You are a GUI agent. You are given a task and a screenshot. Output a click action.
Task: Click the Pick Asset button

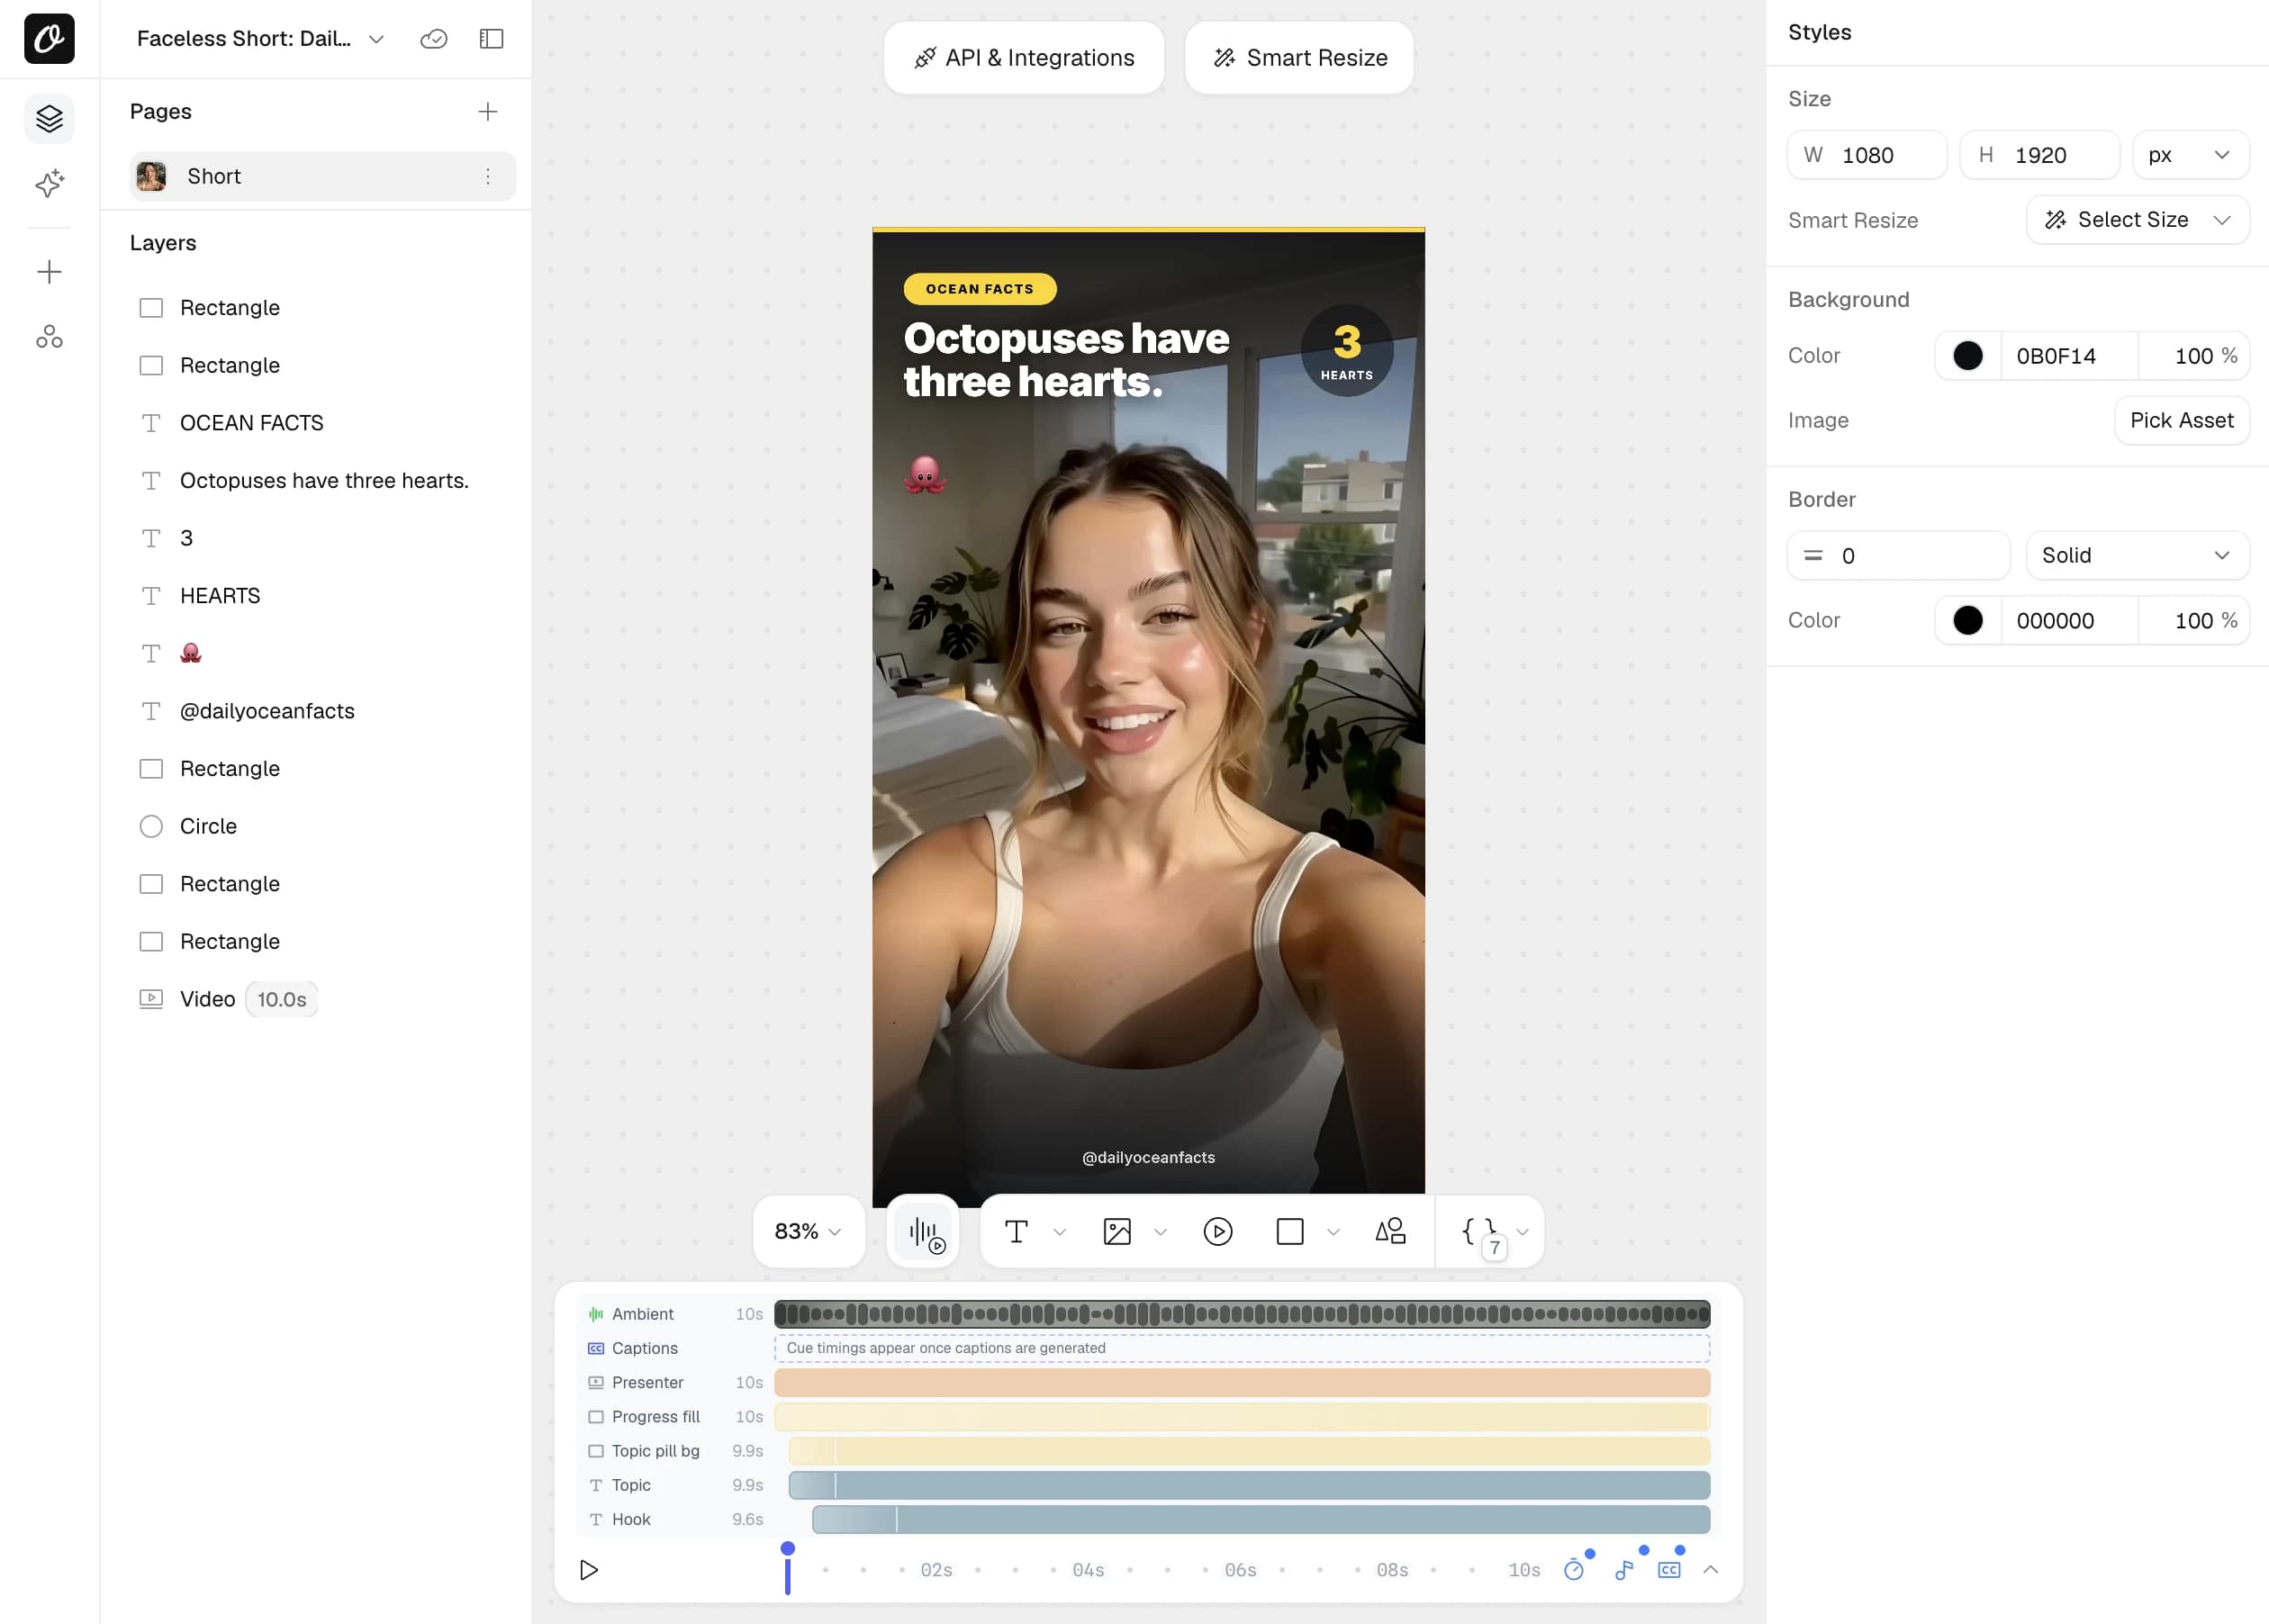click(x=2181, y=420)
